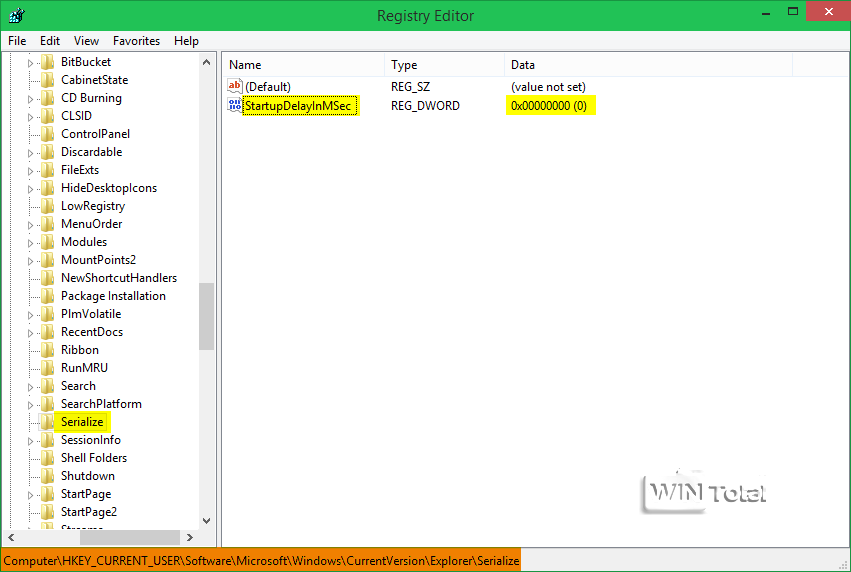Expand the CLSID key arrow
Screen dimensions: 851x572
(x=30, y=117)
